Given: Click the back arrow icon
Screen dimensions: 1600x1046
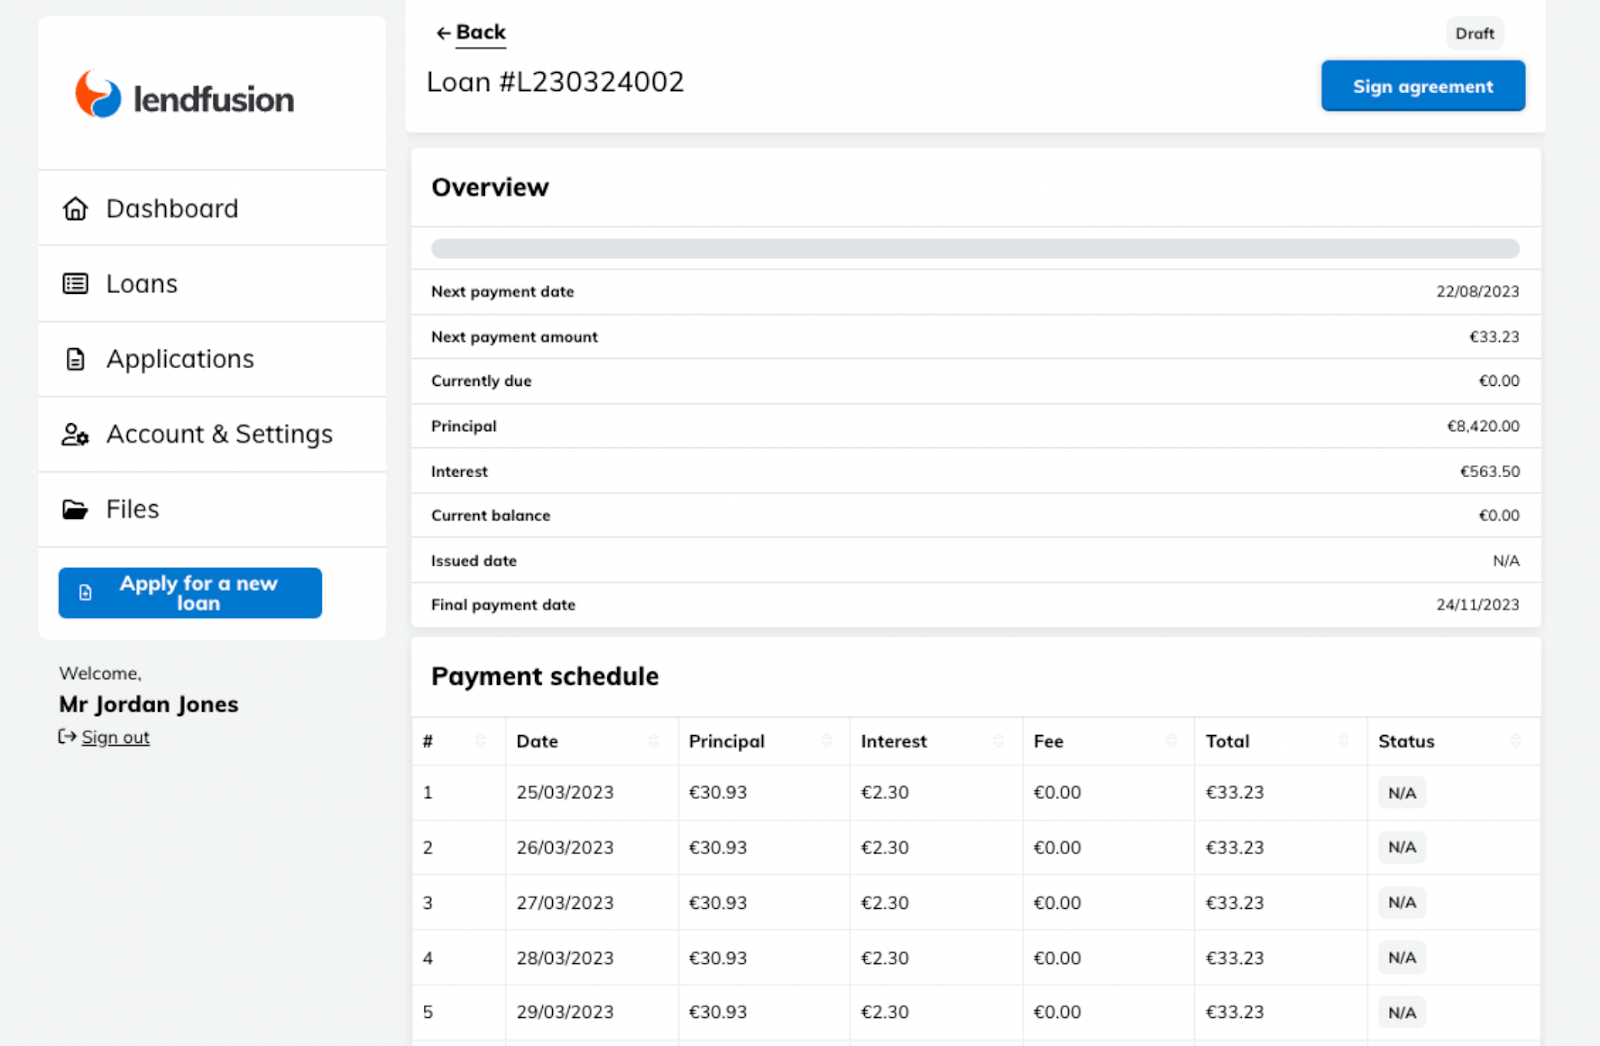Looking at the screenshot, I should coord(443,33).
